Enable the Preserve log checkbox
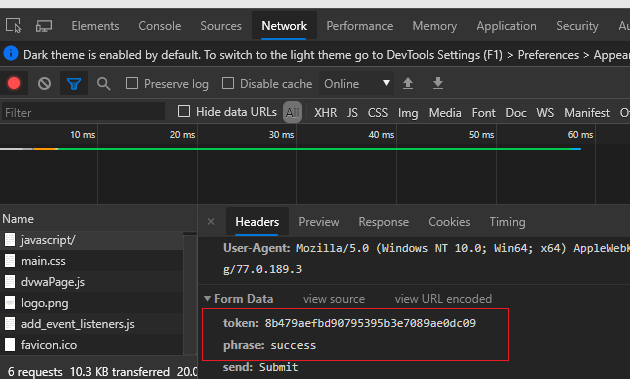 click(132, 83)
